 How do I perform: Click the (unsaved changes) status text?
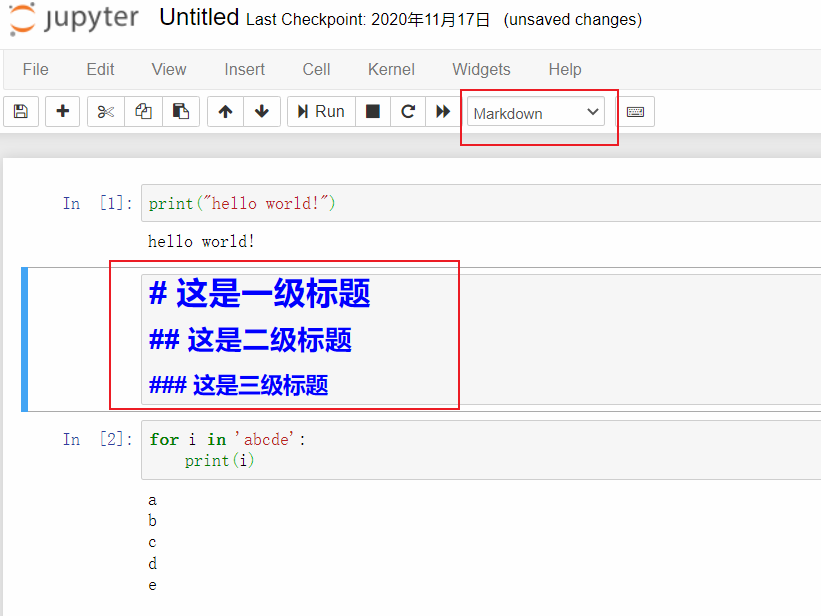click(x=573, y=20)
